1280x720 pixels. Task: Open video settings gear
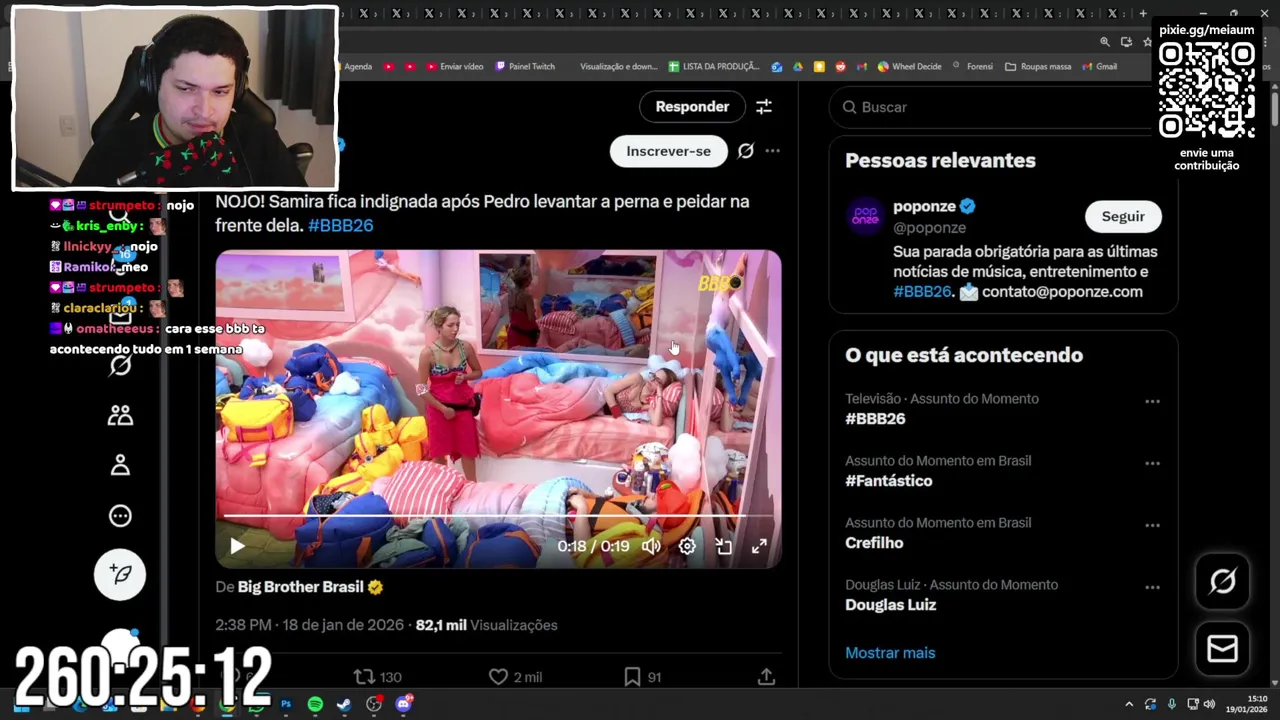[687, 546]
